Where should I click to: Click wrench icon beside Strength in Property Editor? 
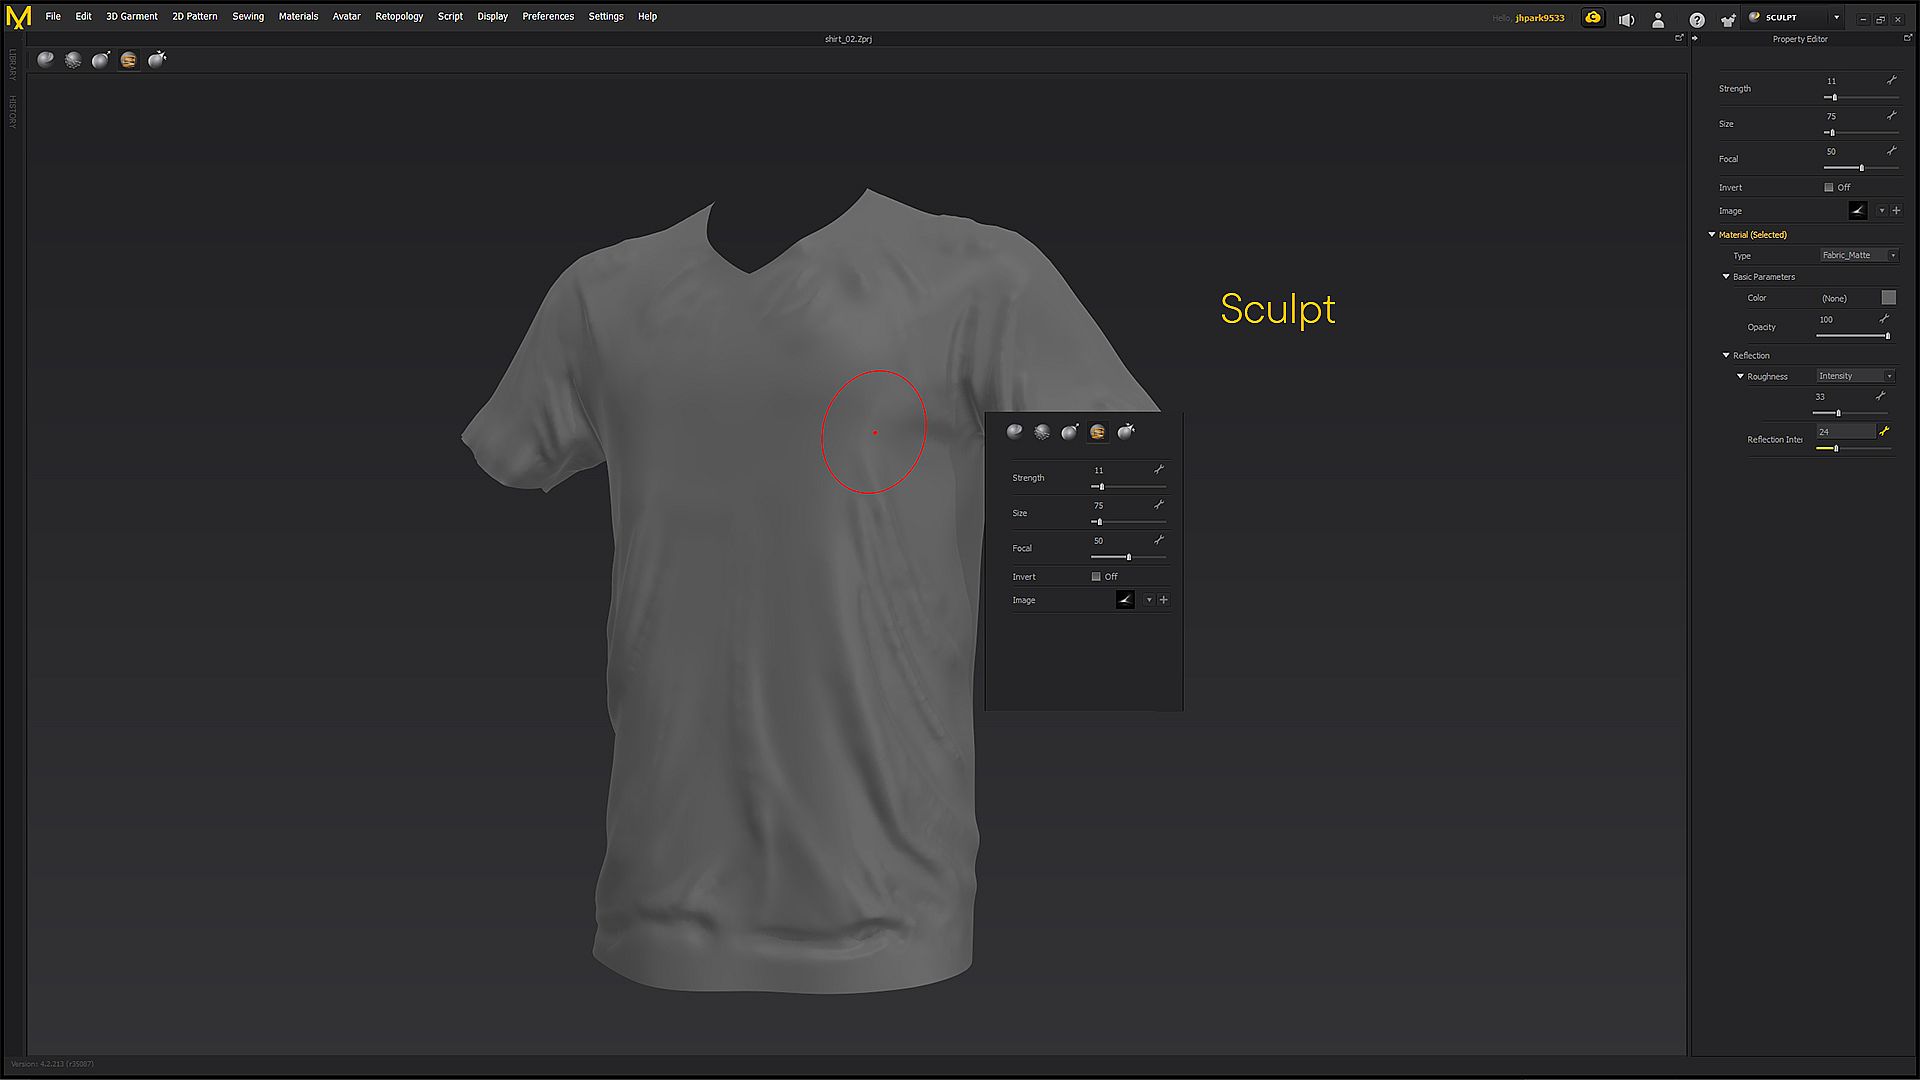(1891, 80)
